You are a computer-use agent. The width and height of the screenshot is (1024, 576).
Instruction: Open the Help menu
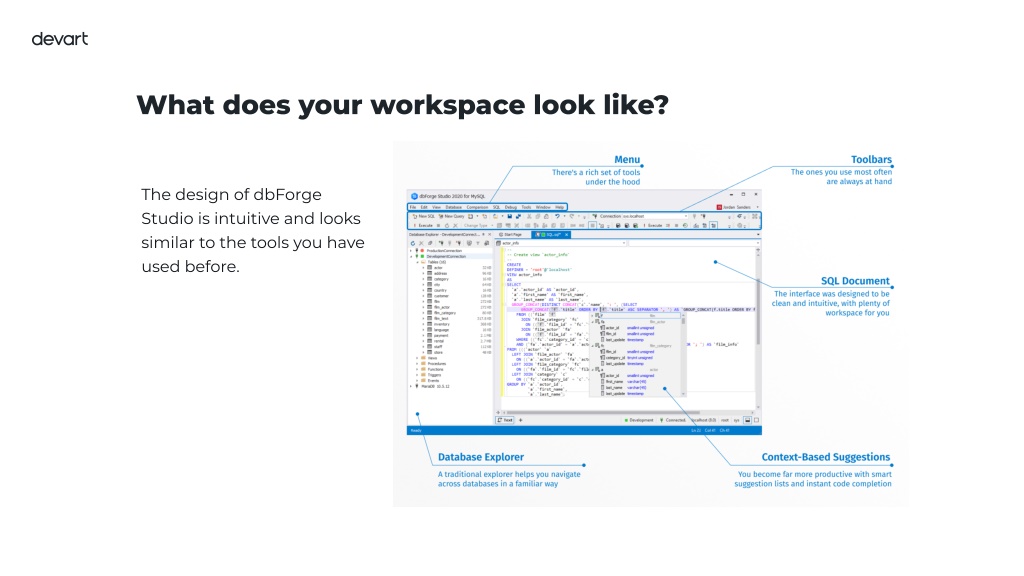pos(560,207)
